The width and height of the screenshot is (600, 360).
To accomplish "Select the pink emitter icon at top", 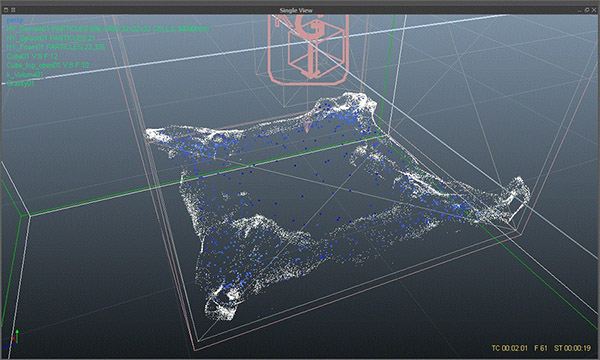I will click(308, 49).
